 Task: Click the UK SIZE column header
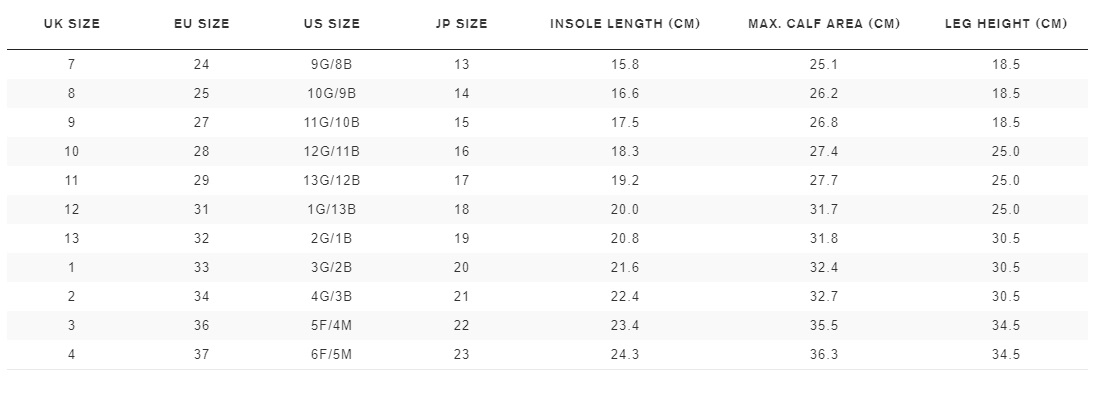(72, 24)
